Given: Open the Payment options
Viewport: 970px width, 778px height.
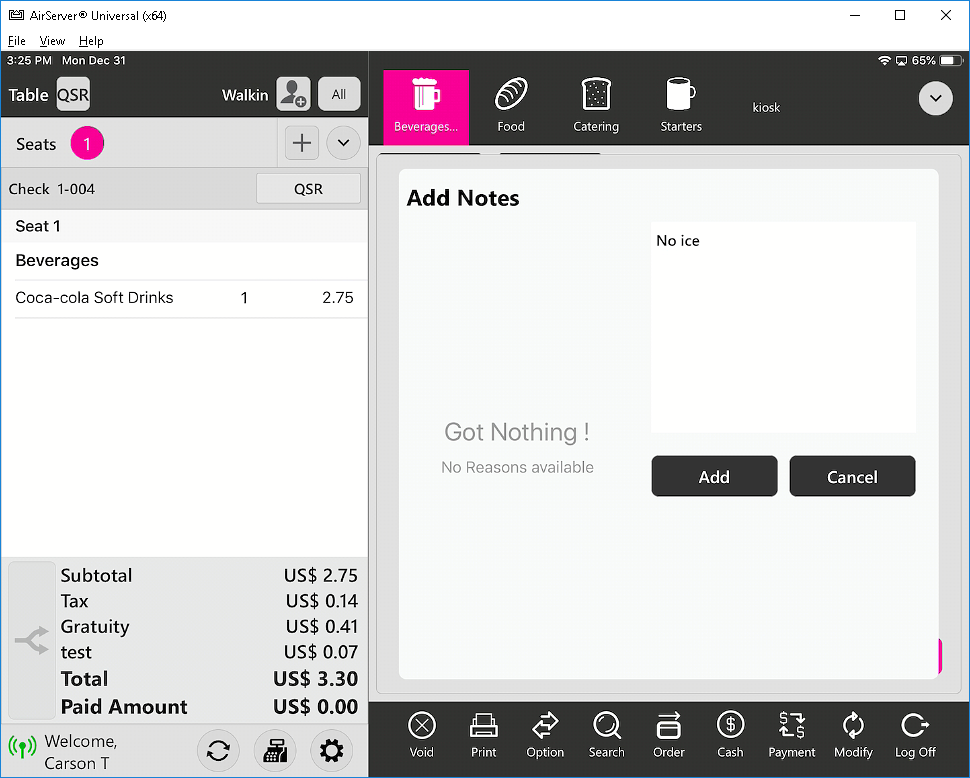Looking at the screenshot, I should click(792, 734).
